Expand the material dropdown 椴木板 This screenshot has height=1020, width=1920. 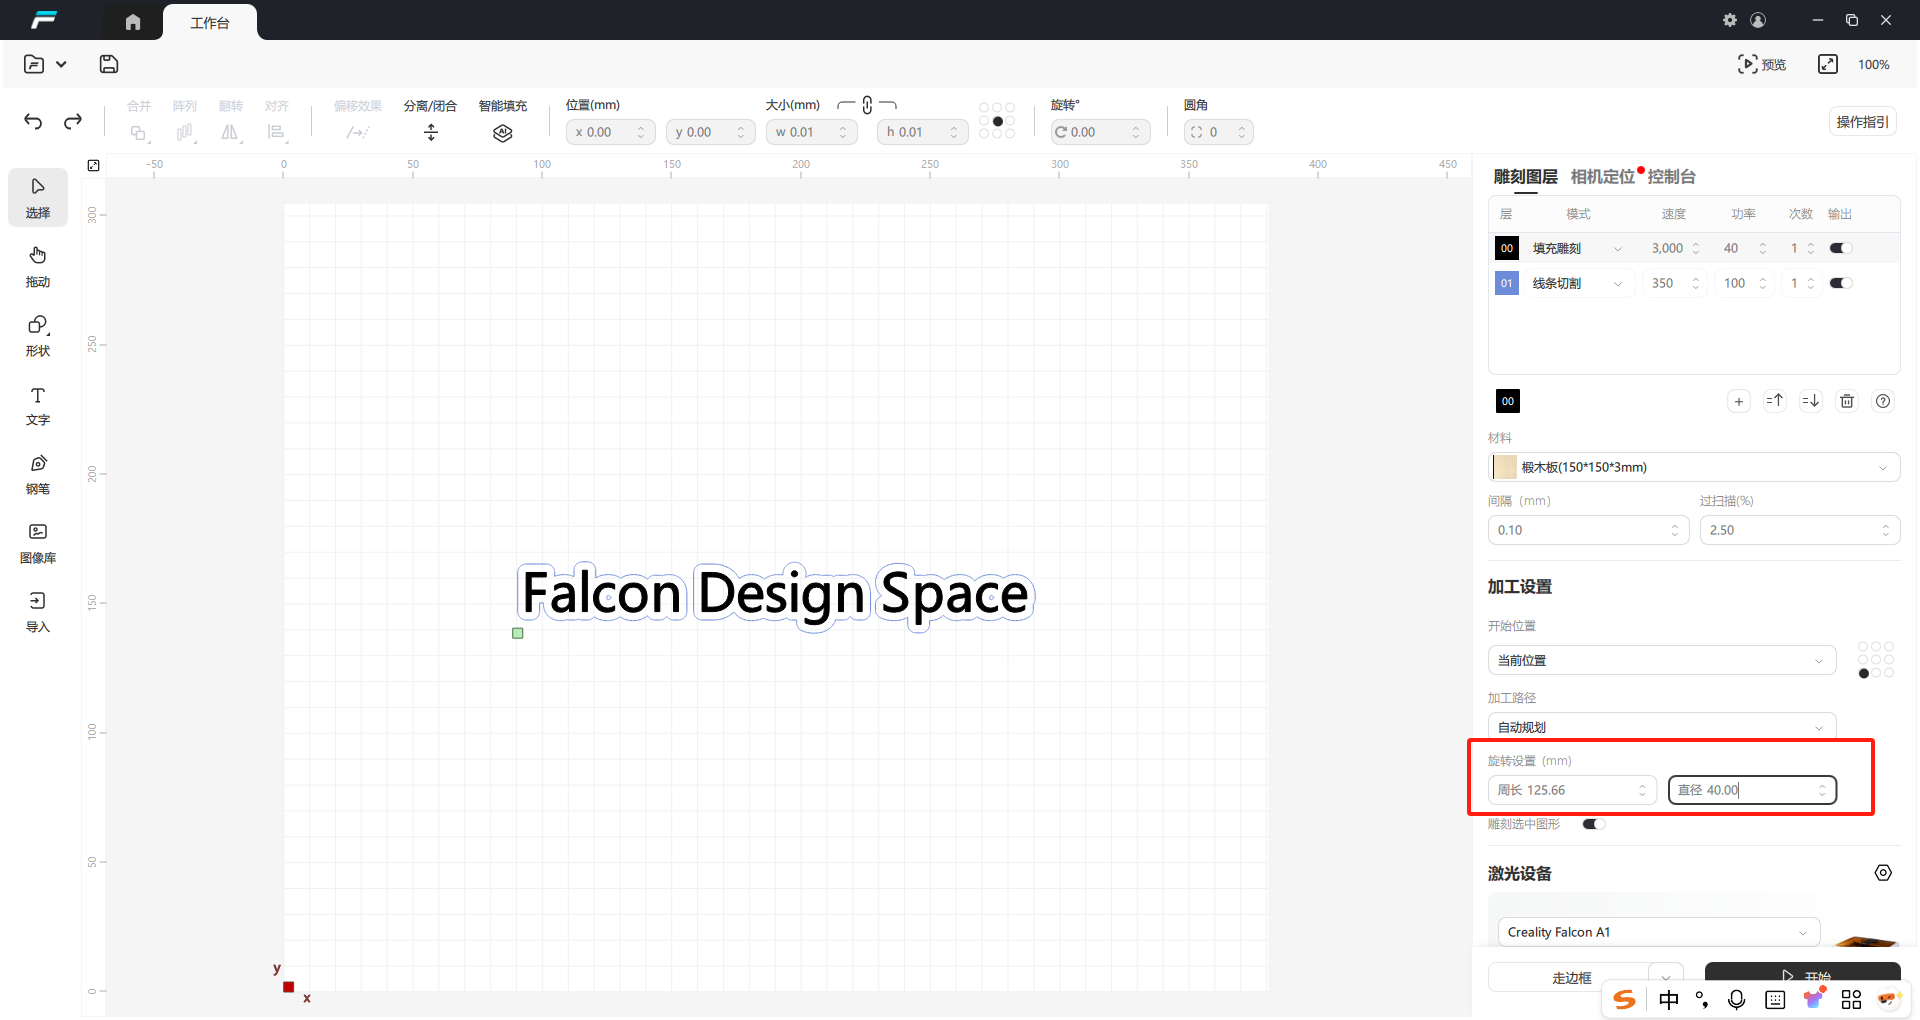point(1694,467)
